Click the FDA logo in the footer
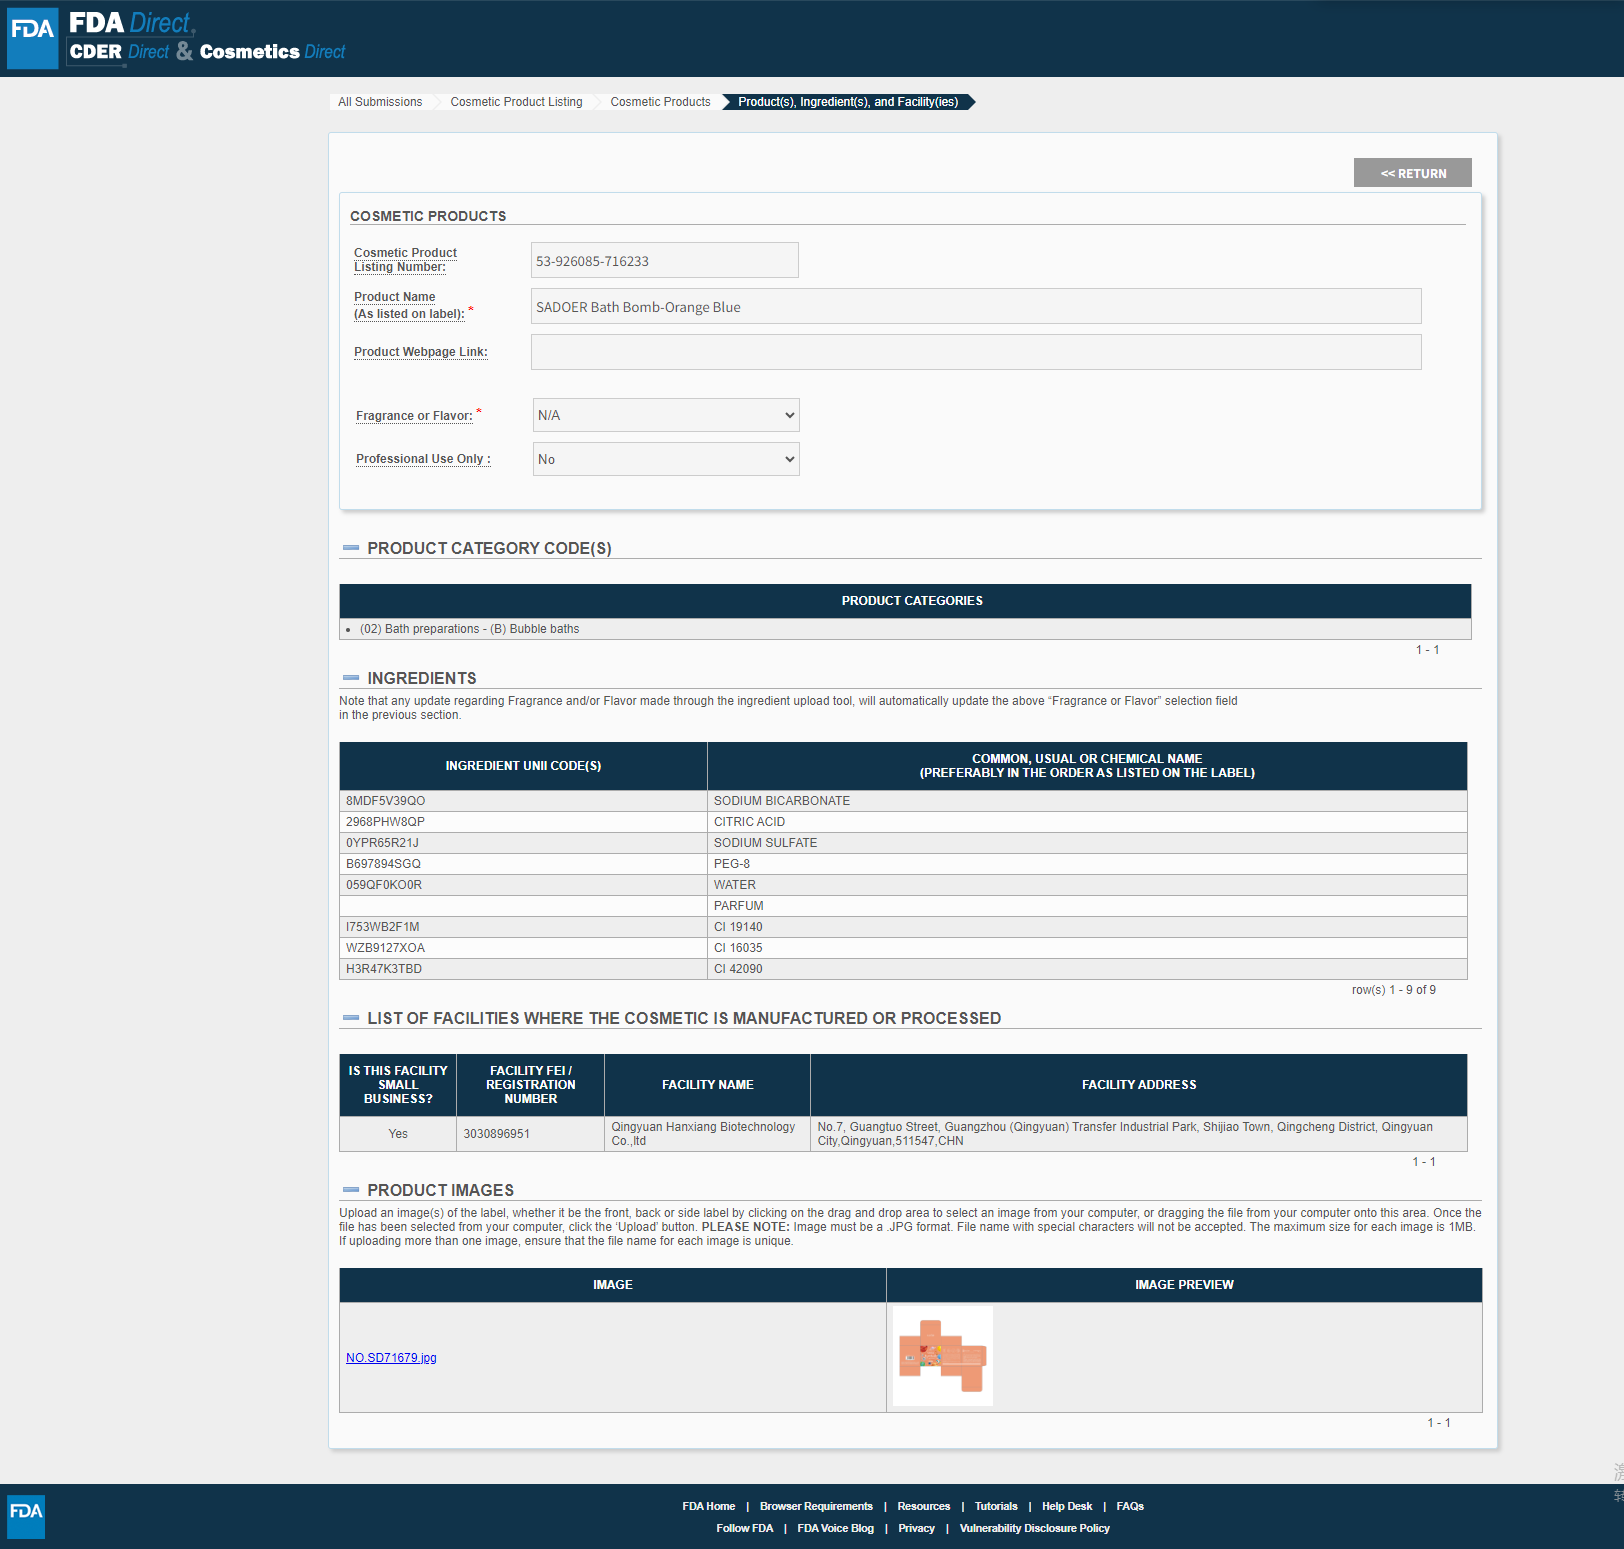The height and width of the screenshot is (1549, 1624). [x=26, y=1516]
